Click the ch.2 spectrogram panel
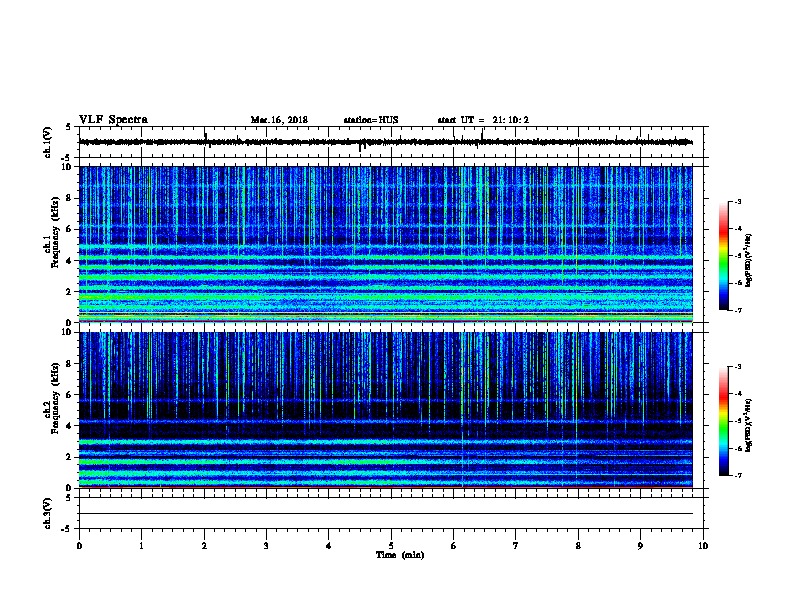Screen dimensions: 792x612 coord(386,410)
